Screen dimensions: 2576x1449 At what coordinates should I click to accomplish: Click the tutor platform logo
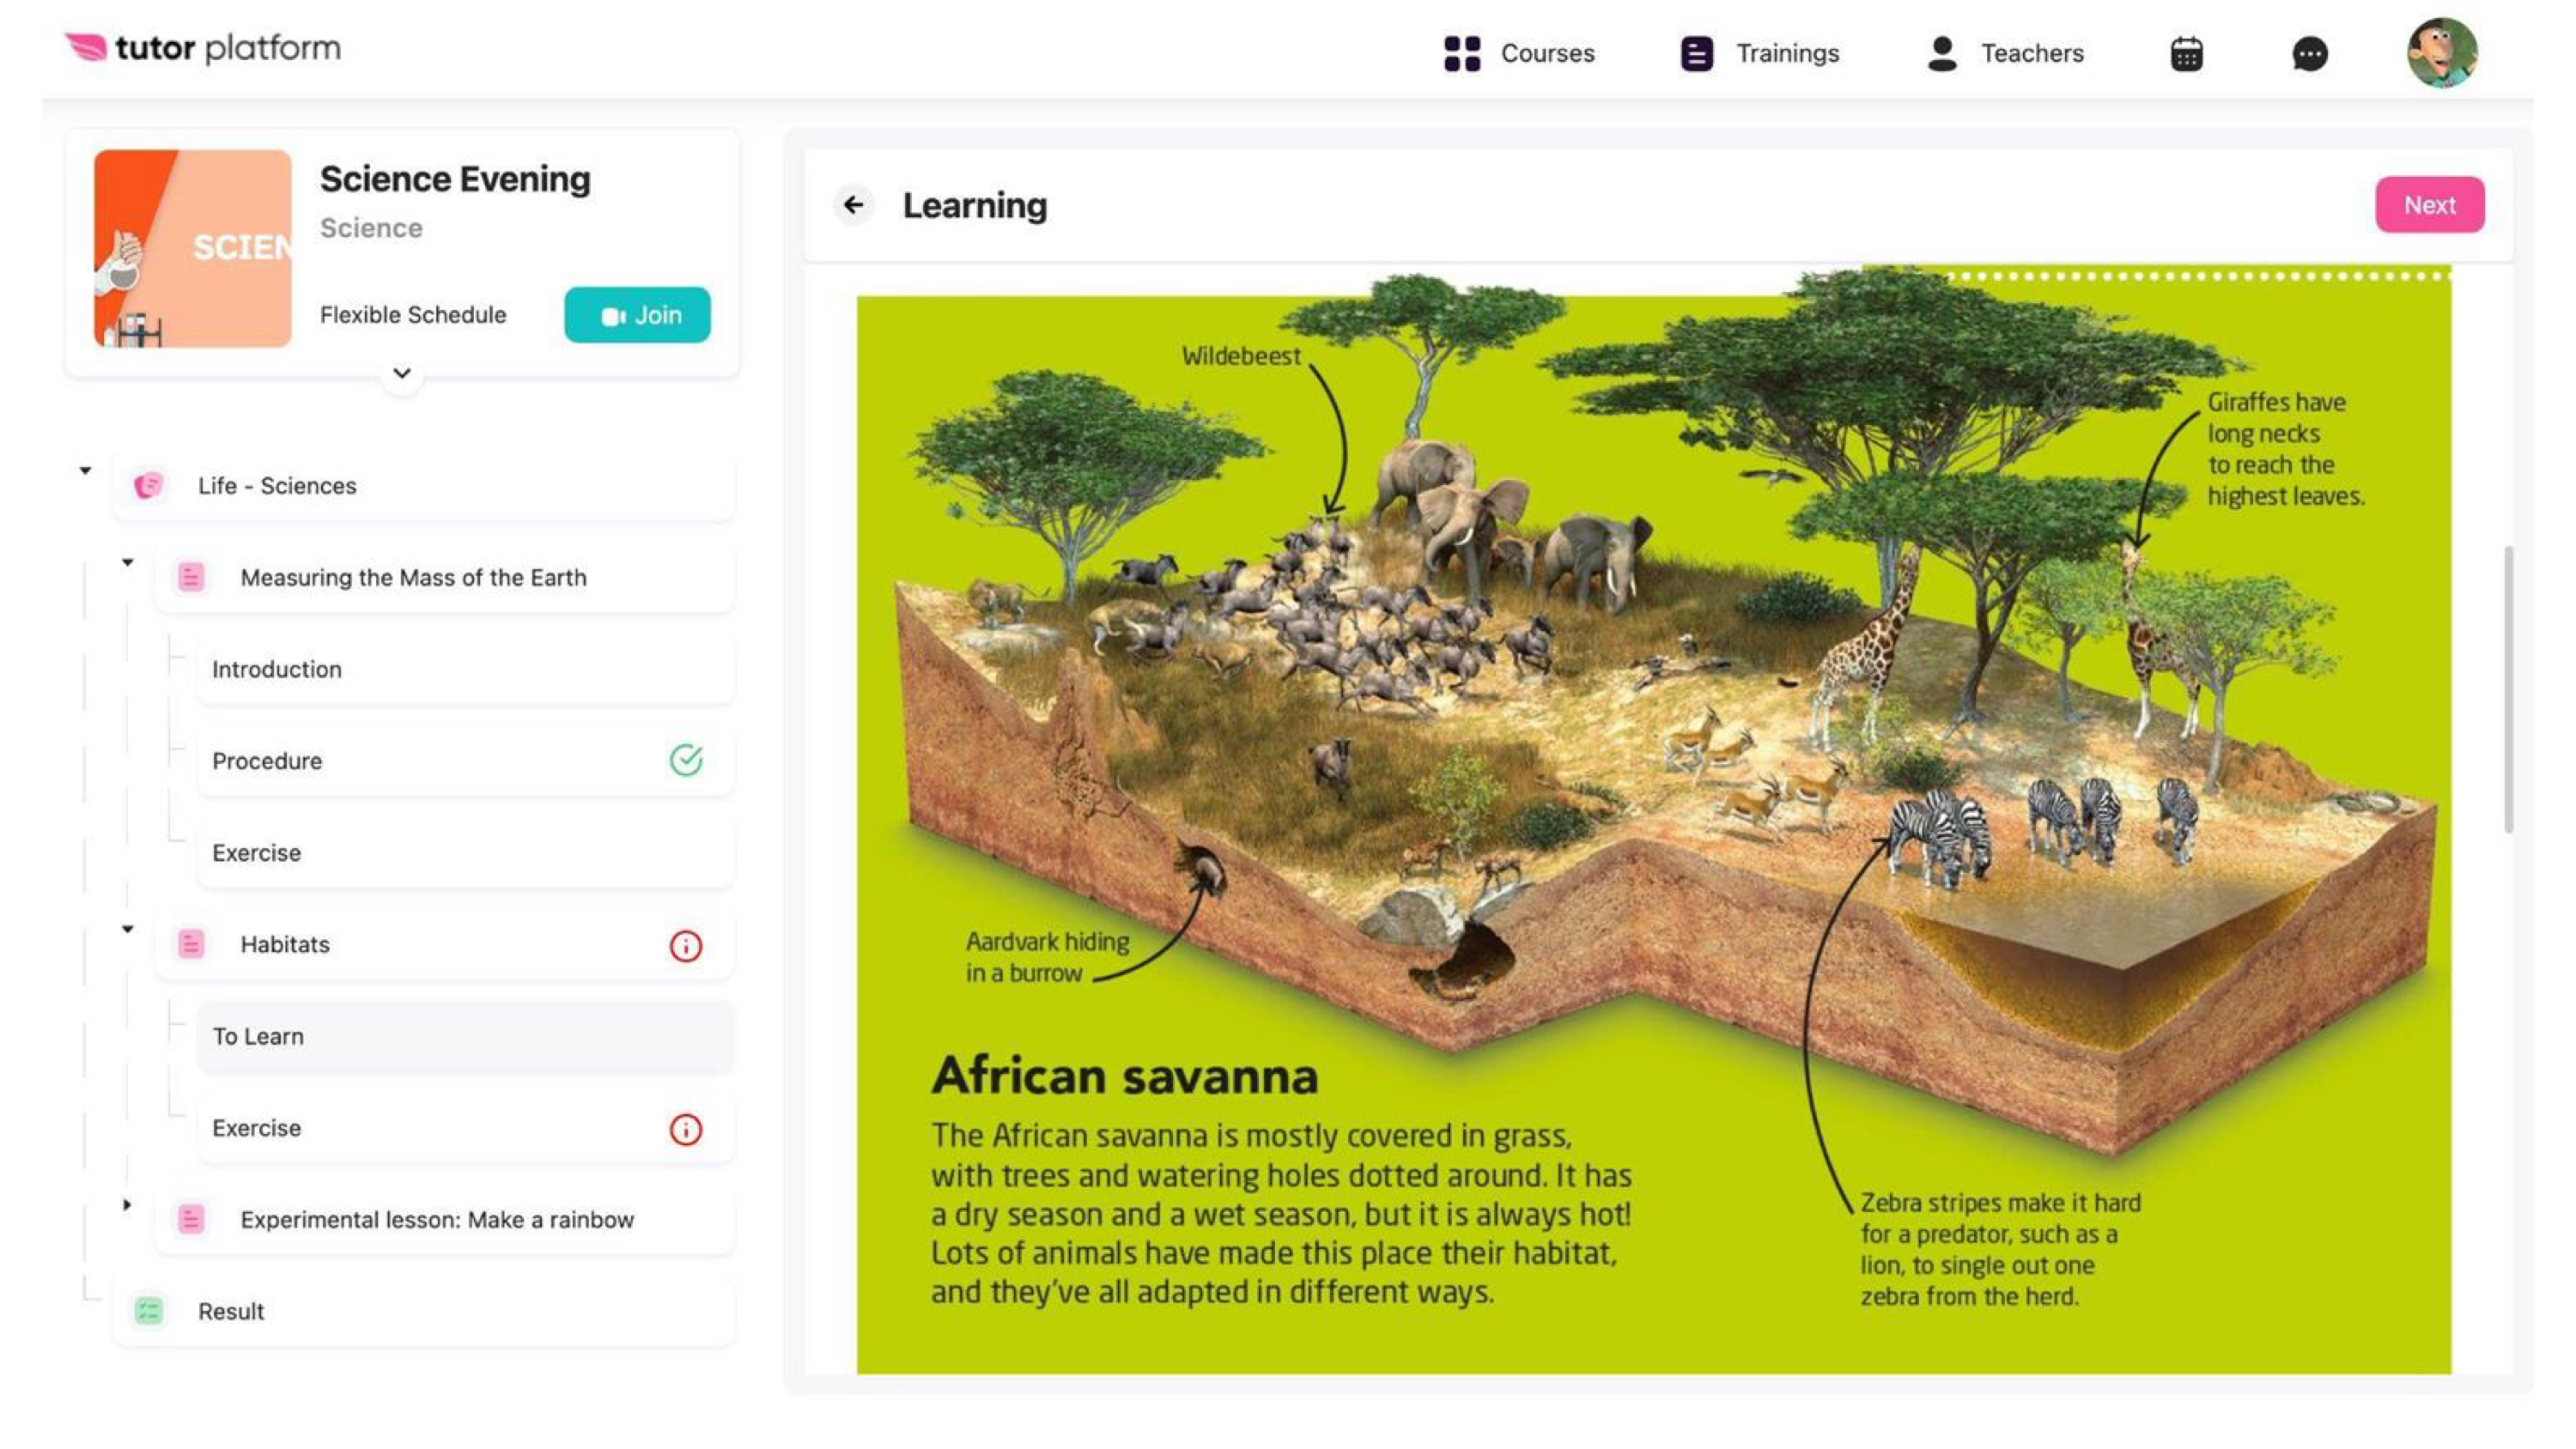(x=203, y=48)
